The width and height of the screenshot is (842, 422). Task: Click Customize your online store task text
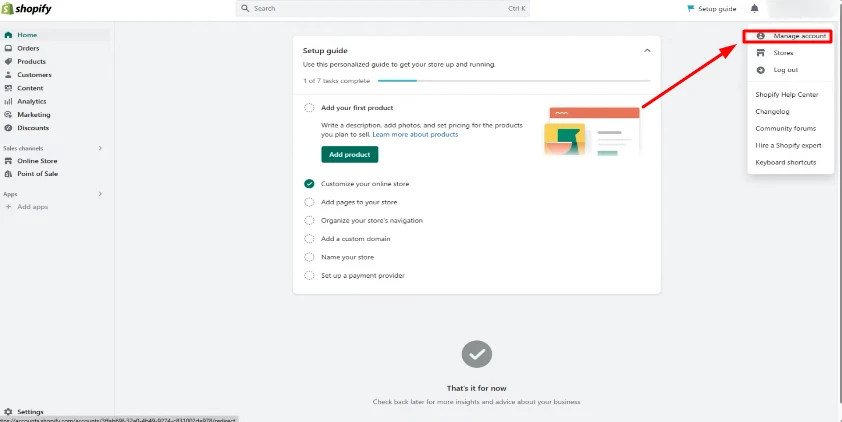click(x=365, y=184)
